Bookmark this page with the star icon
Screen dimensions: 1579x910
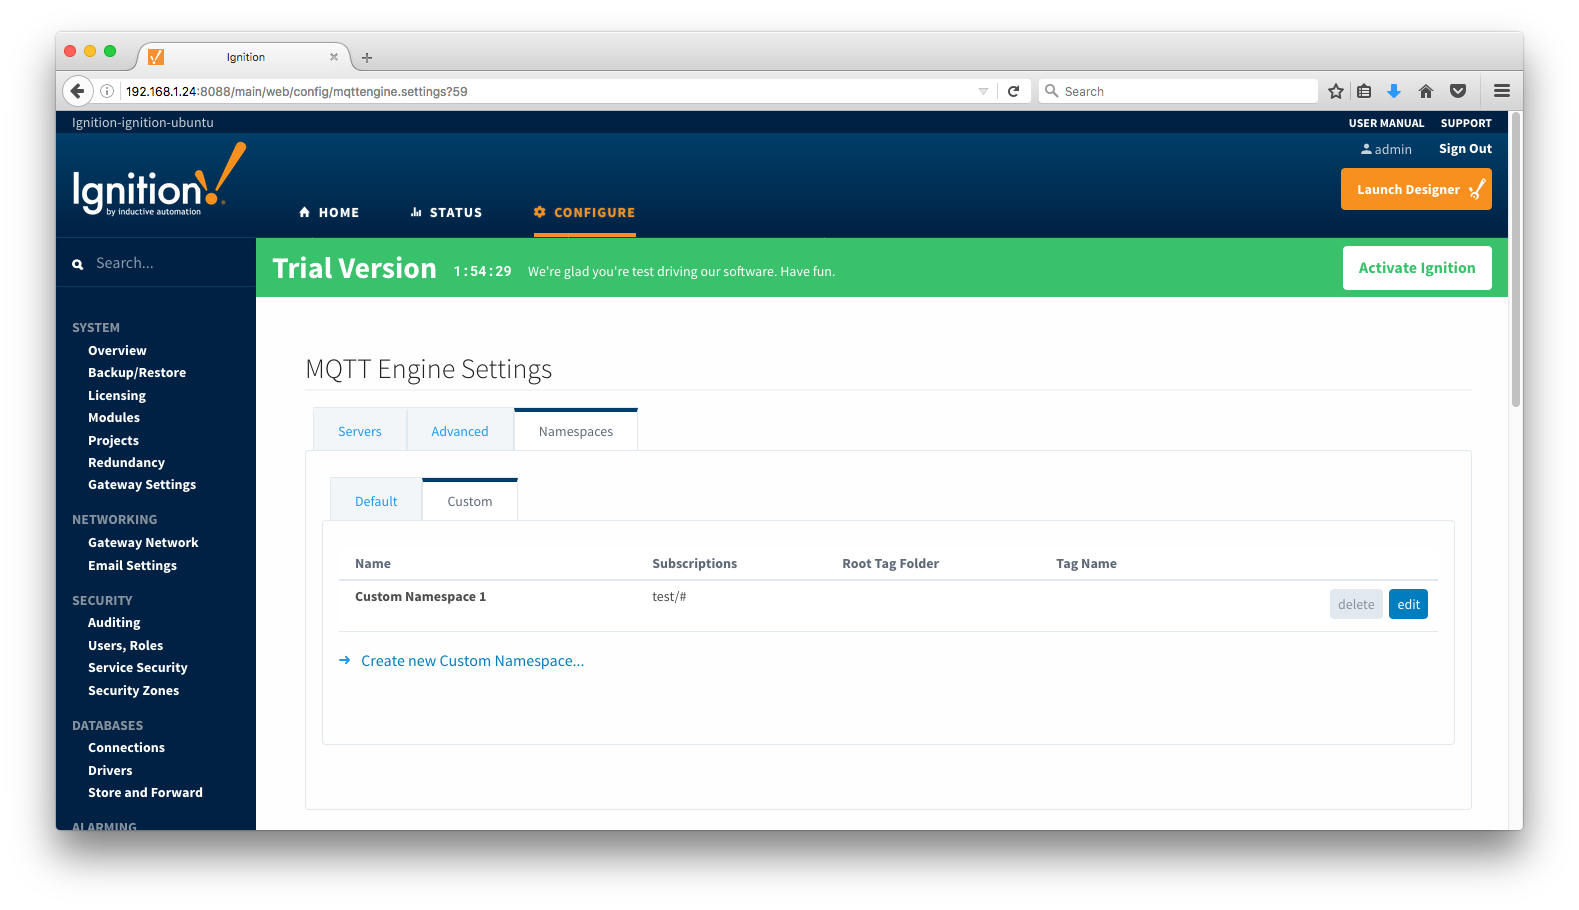(1336, 91)
